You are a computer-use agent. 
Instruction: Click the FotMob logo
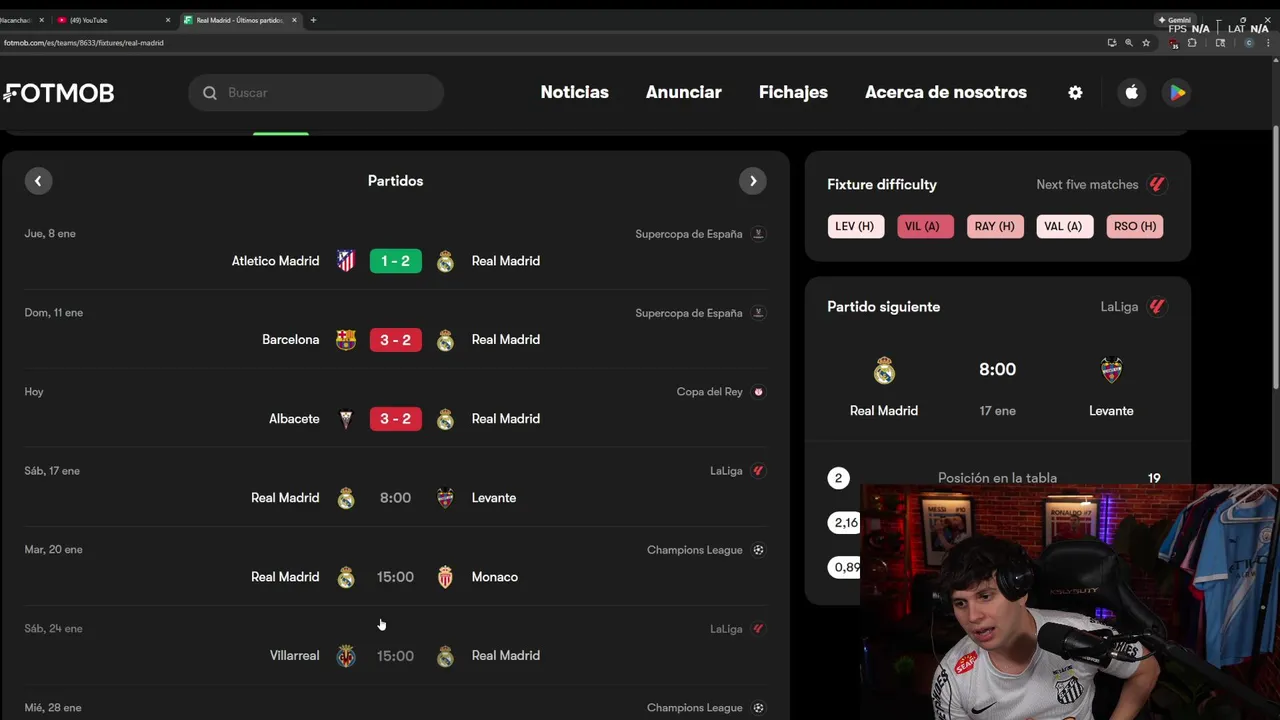[x=58, y=93]
